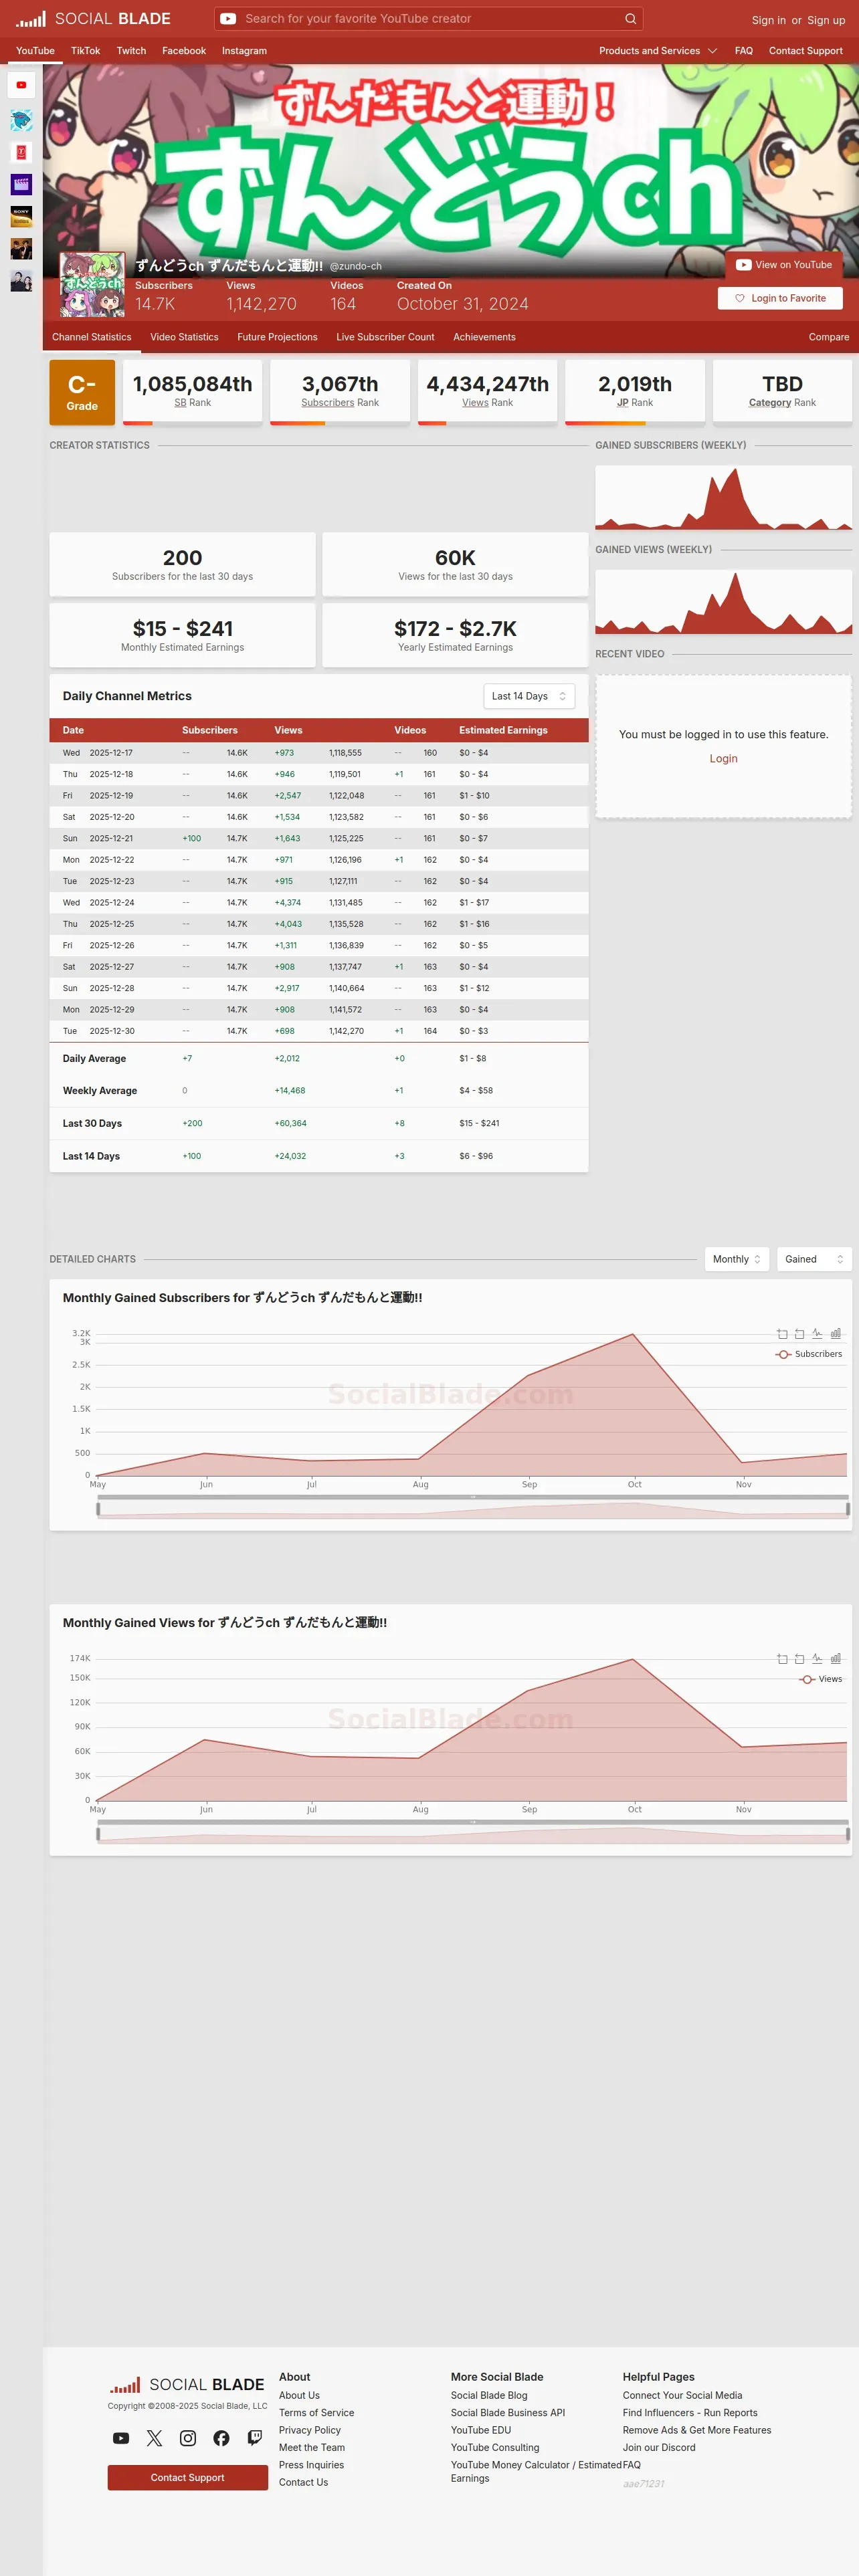Click the red footer Contact Support button
Screen dimensions: 859x2576
coord(188,2477)
